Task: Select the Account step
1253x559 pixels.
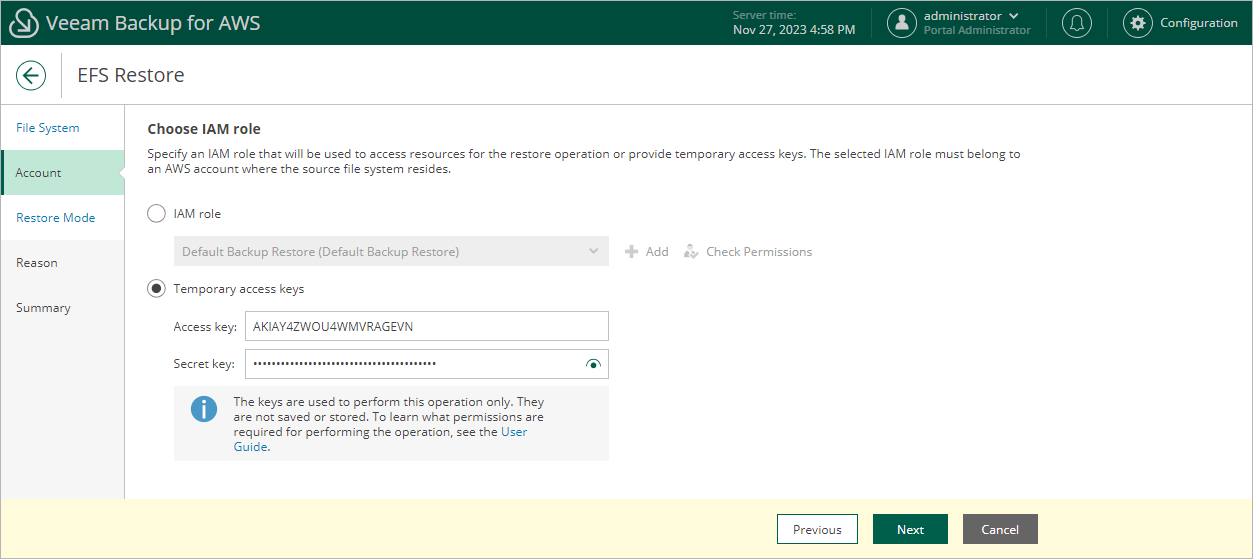Action: point(62,173)
